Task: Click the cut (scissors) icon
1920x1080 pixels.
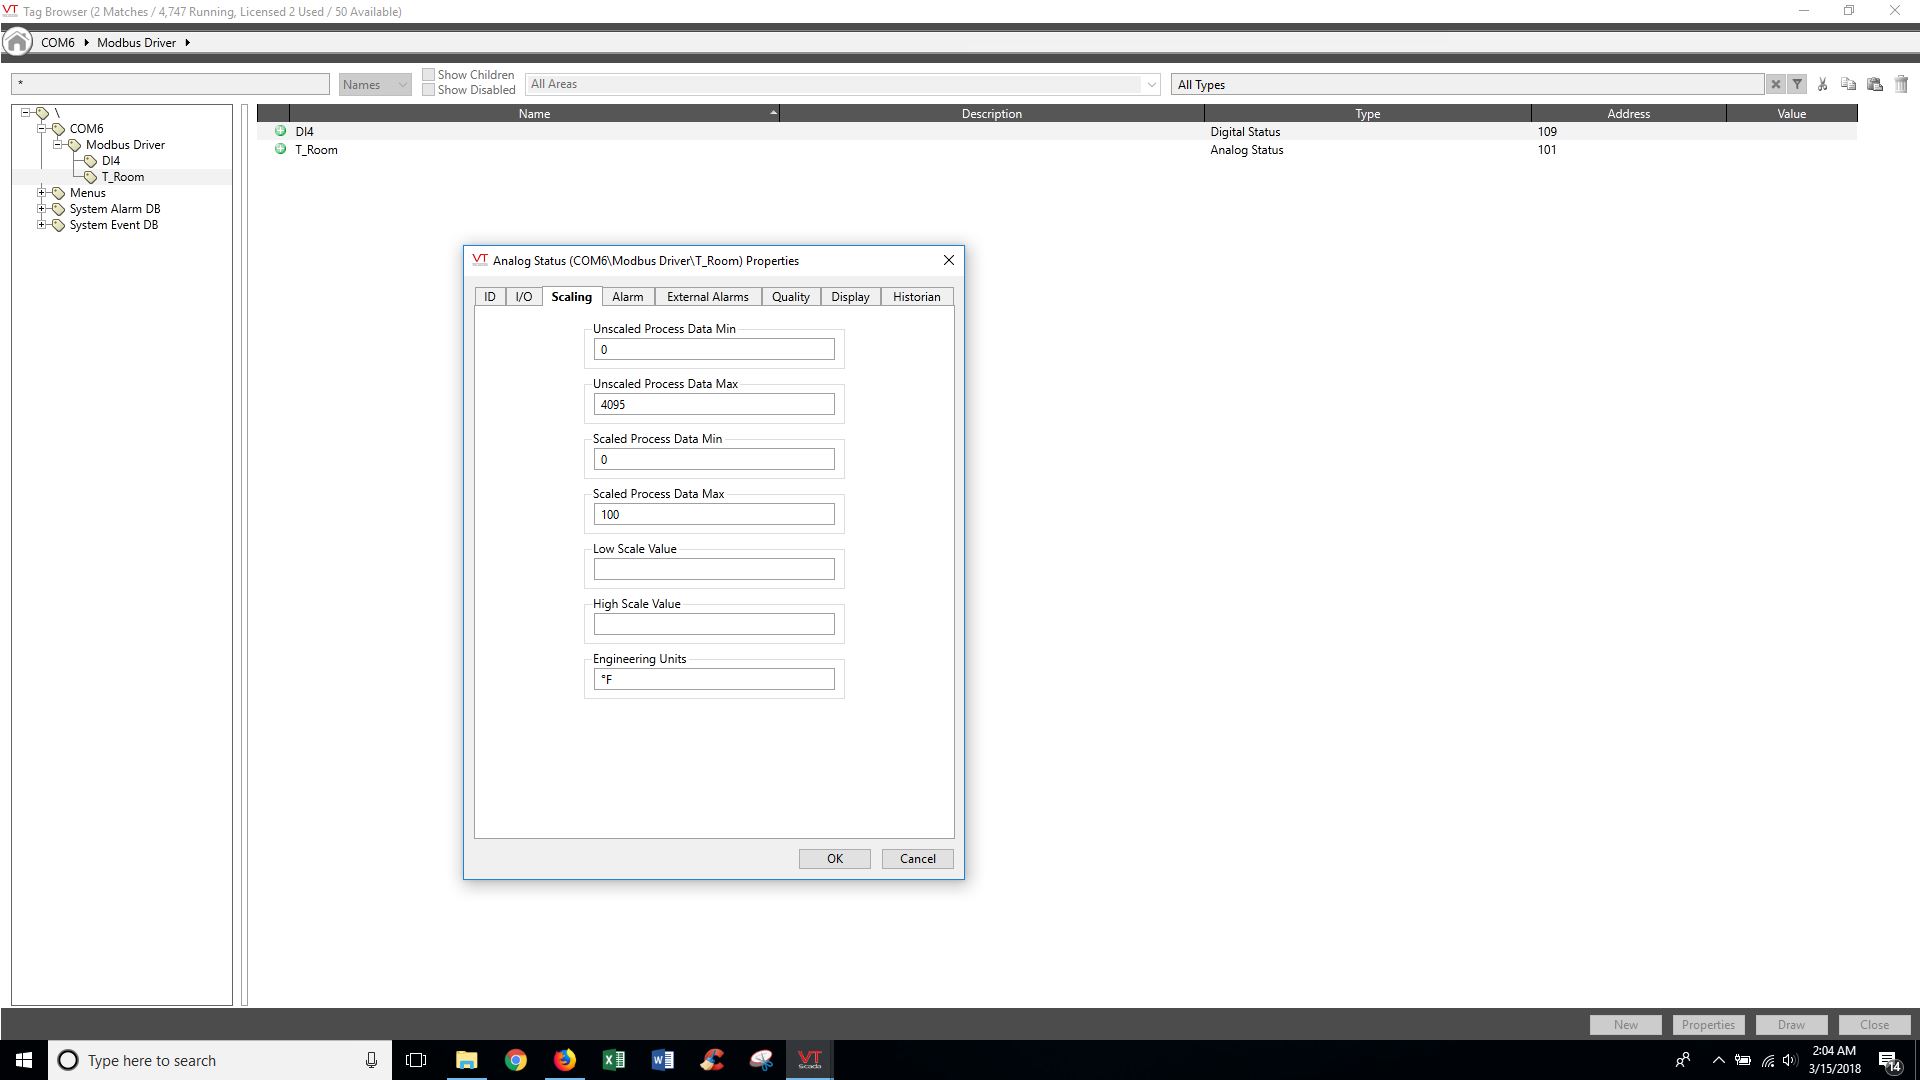Action: point(1822,85)
